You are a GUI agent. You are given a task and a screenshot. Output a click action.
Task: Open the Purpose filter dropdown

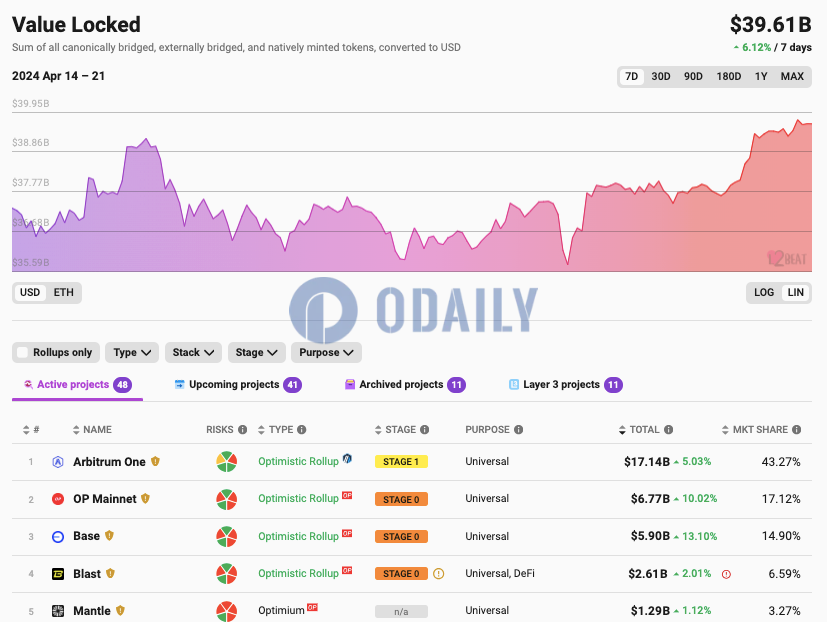[x=326, y=352]
